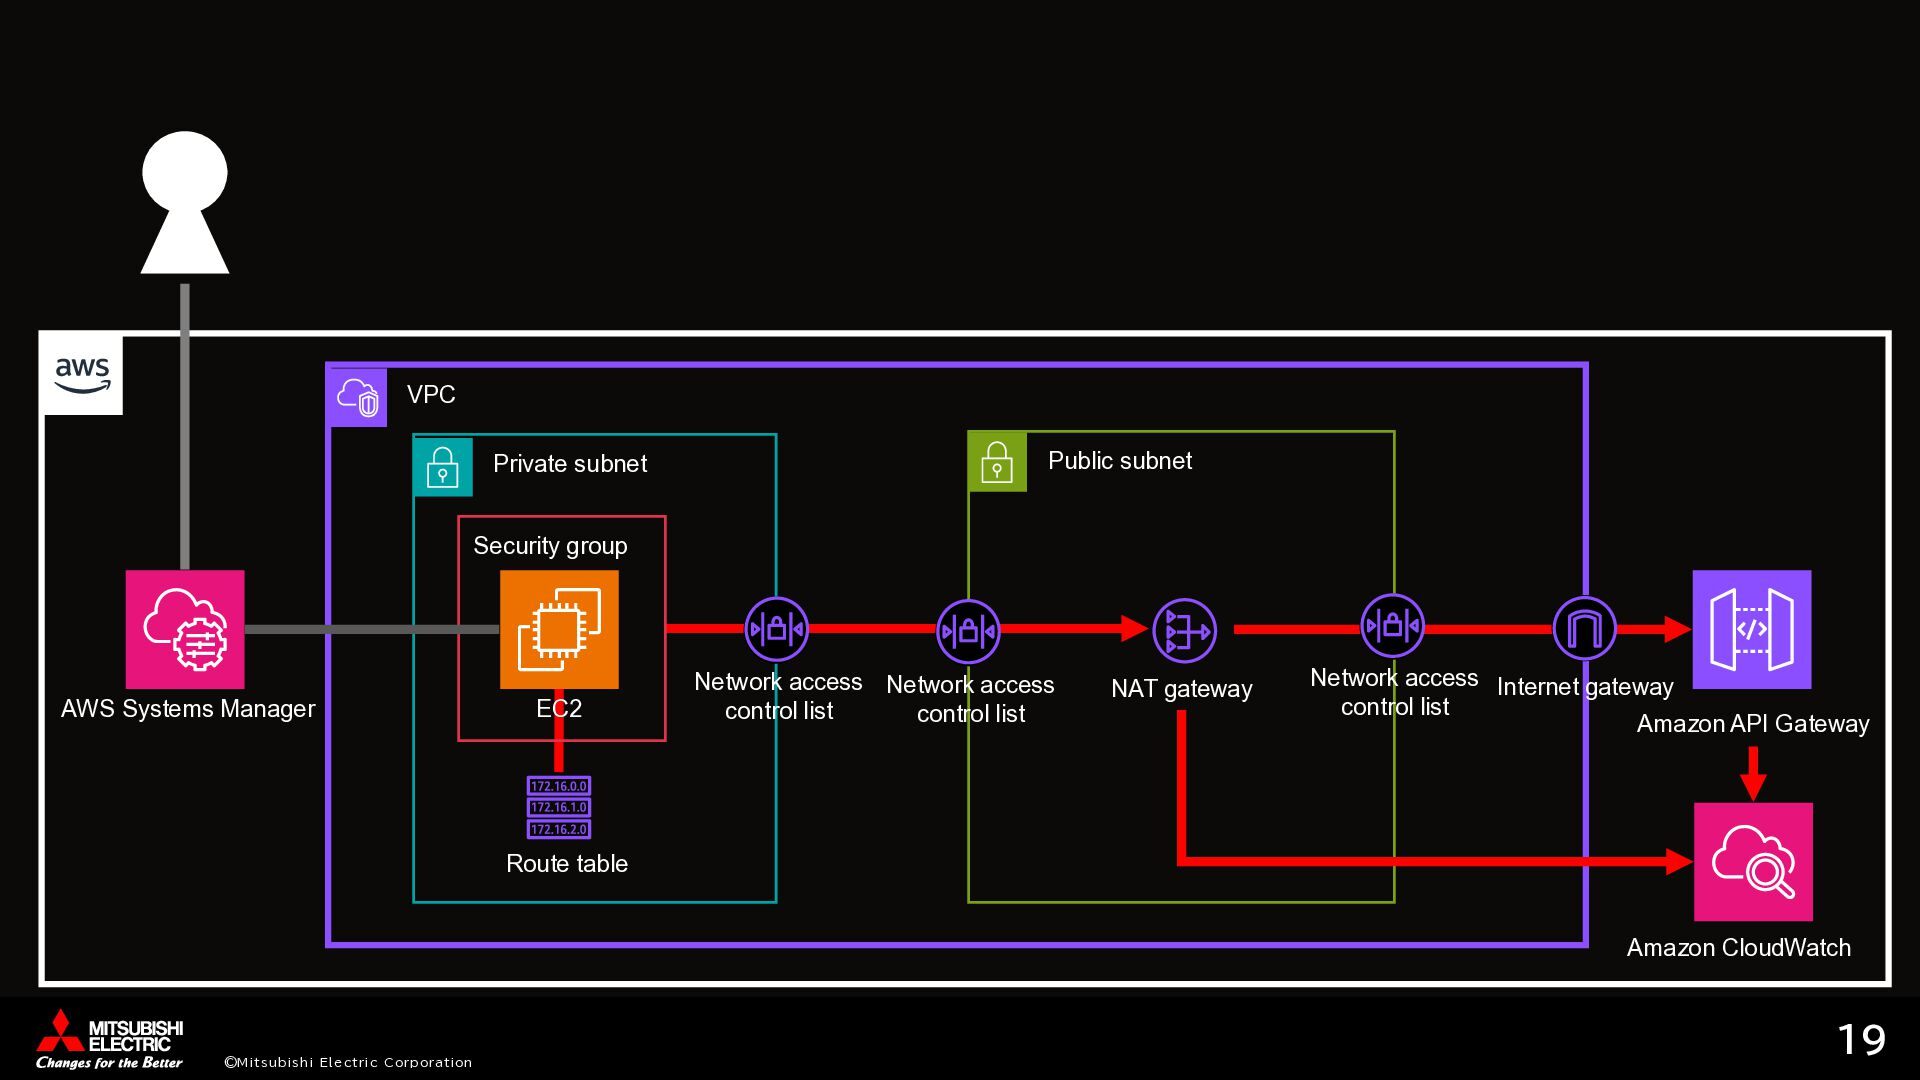1920x1080 pixels.
Task: Click the slide page number 19
Action: [1862, 1040]
